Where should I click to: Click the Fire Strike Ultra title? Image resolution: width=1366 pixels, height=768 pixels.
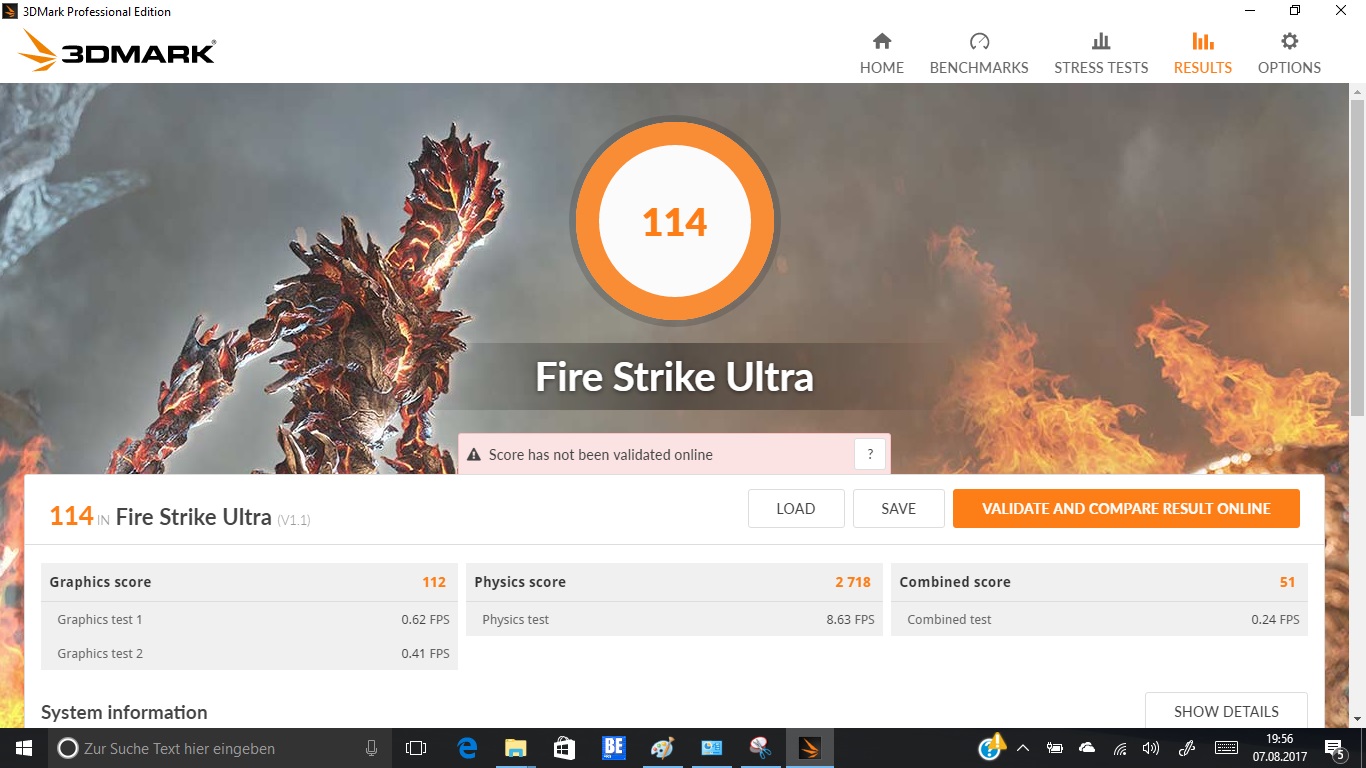click(x=674, y=377)
